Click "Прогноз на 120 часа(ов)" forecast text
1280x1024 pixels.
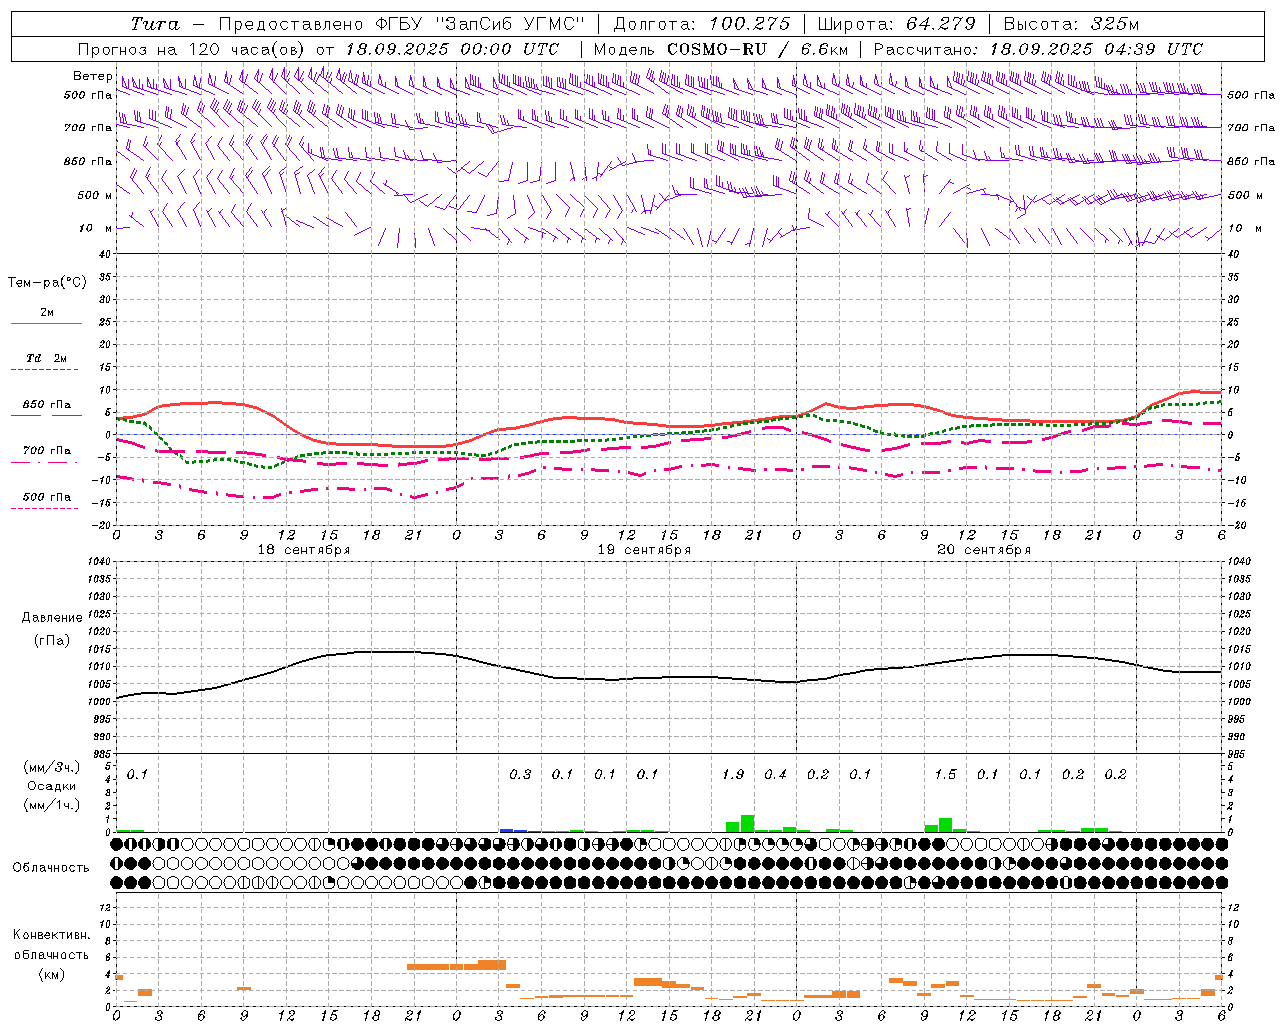(193, 49)
